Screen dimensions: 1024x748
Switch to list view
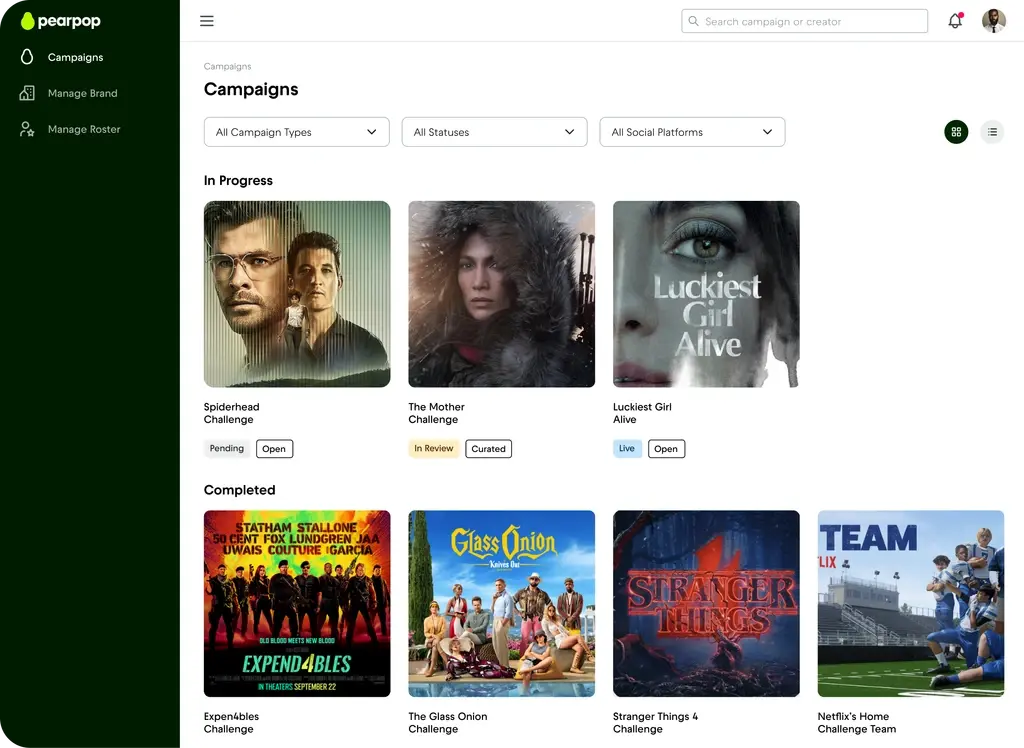point(992,132)
